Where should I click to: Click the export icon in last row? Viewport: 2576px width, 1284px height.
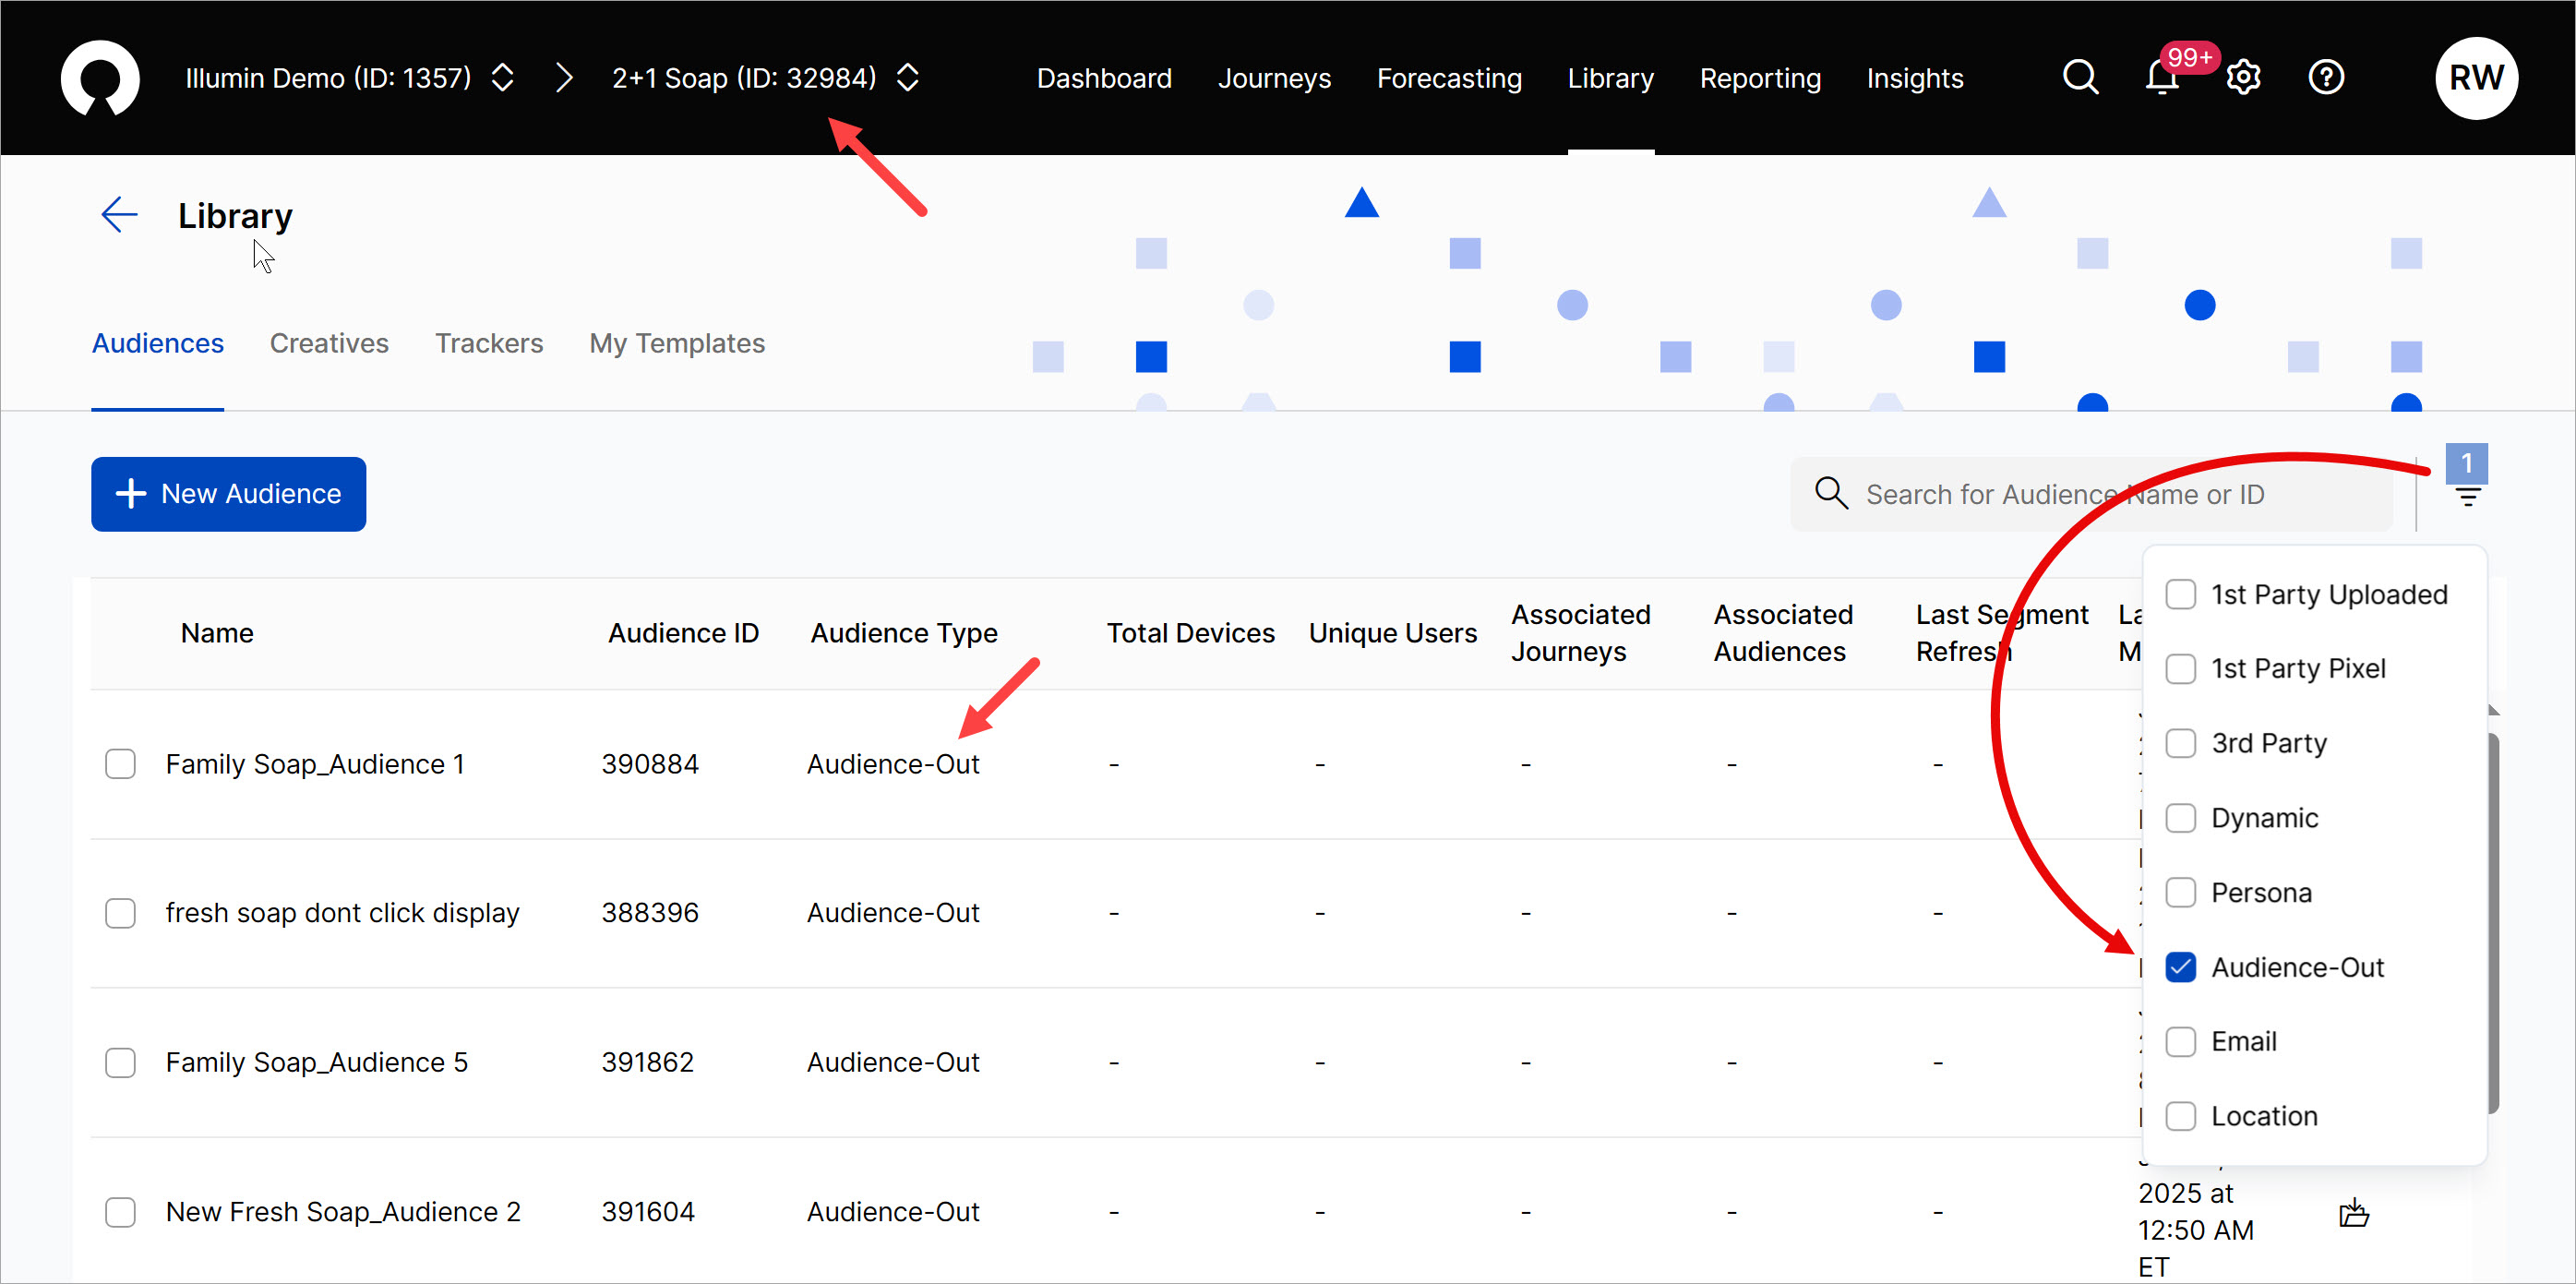(2354, 1213)
